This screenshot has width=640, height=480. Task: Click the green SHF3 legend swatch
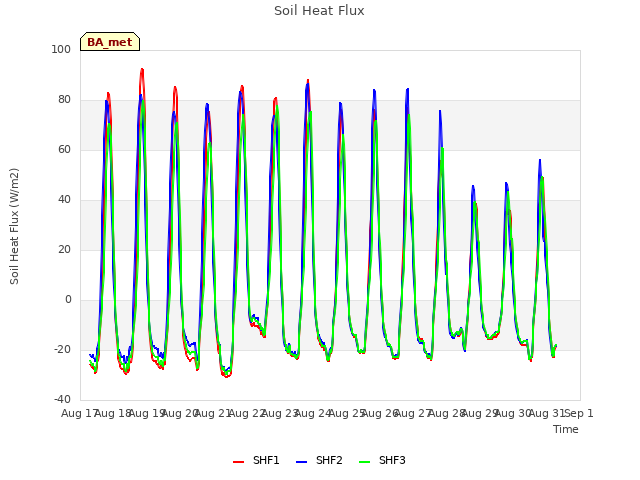pos(364,462)
